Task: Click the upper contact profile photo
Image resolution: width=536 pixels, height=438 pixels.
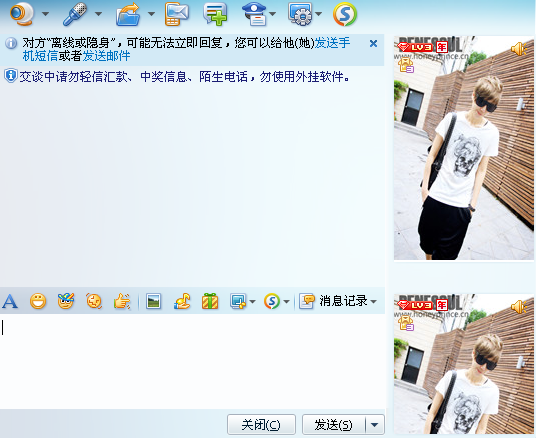Action: [x=464, y=148]
